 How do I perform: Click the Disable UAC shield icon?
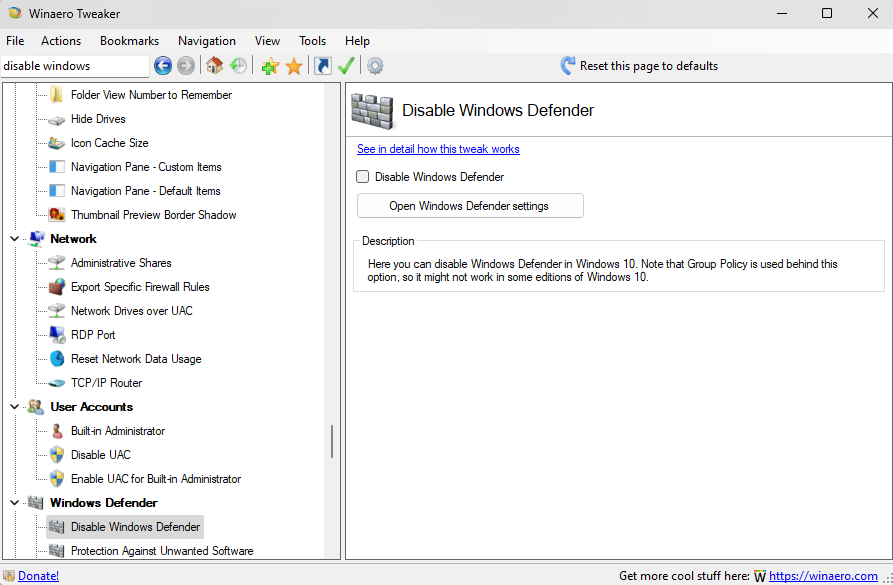click(x=57, y=455)
